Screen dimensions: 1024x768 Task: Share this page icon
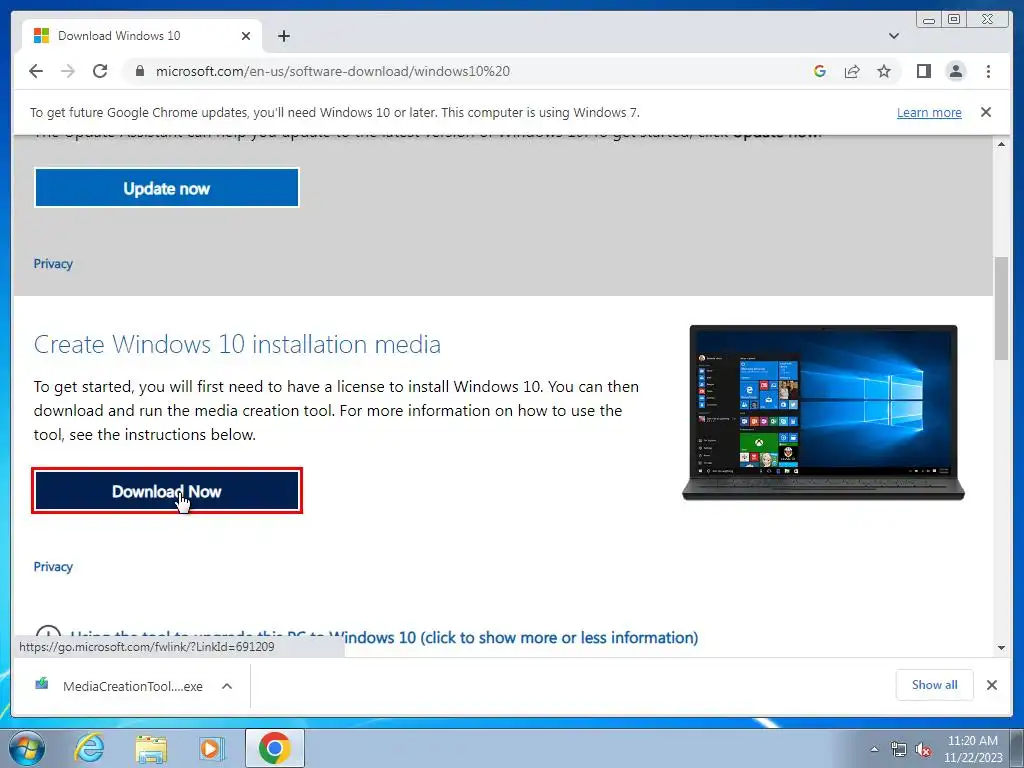pyautogui.click(x=852, y=71)
